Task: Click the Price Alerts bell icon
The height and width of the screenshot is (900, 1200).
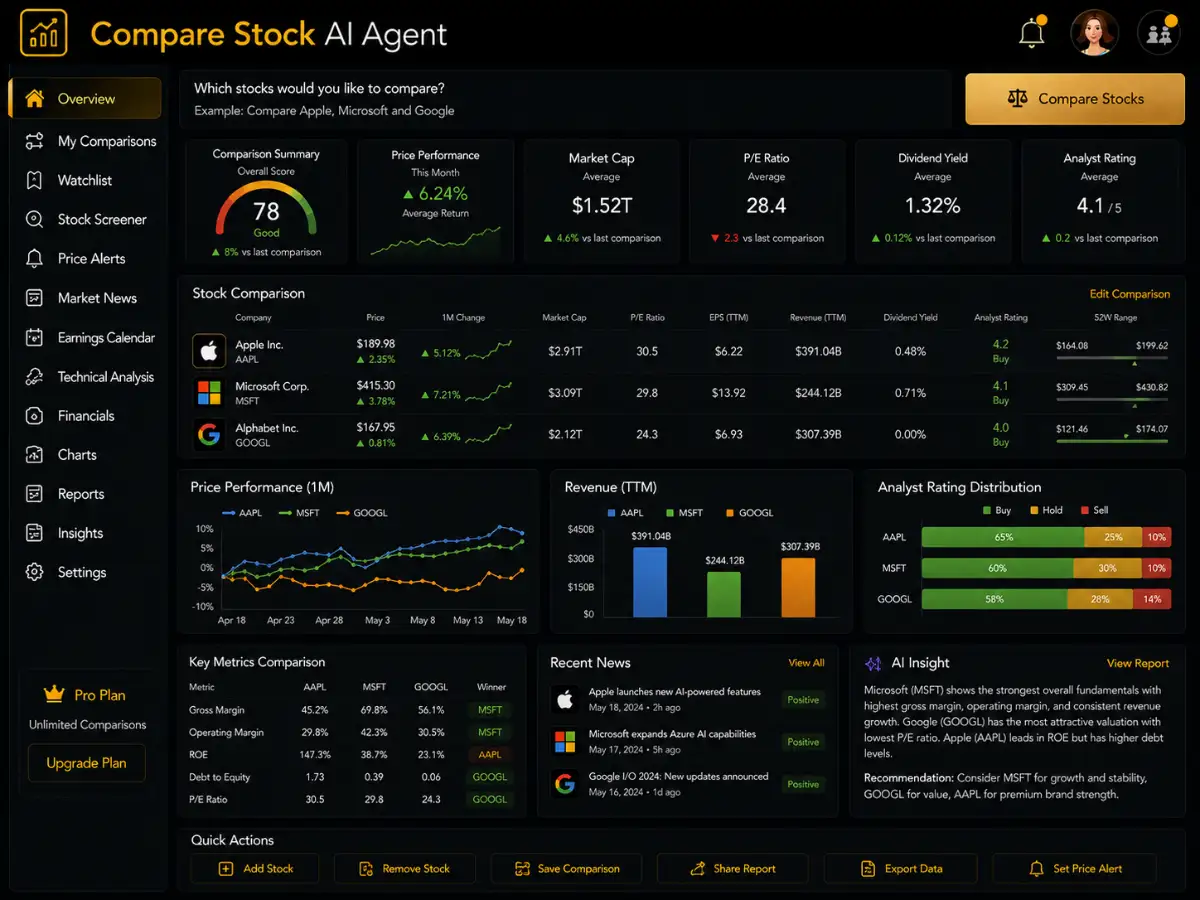Action: pyautogui.click(x=35, y=258)
